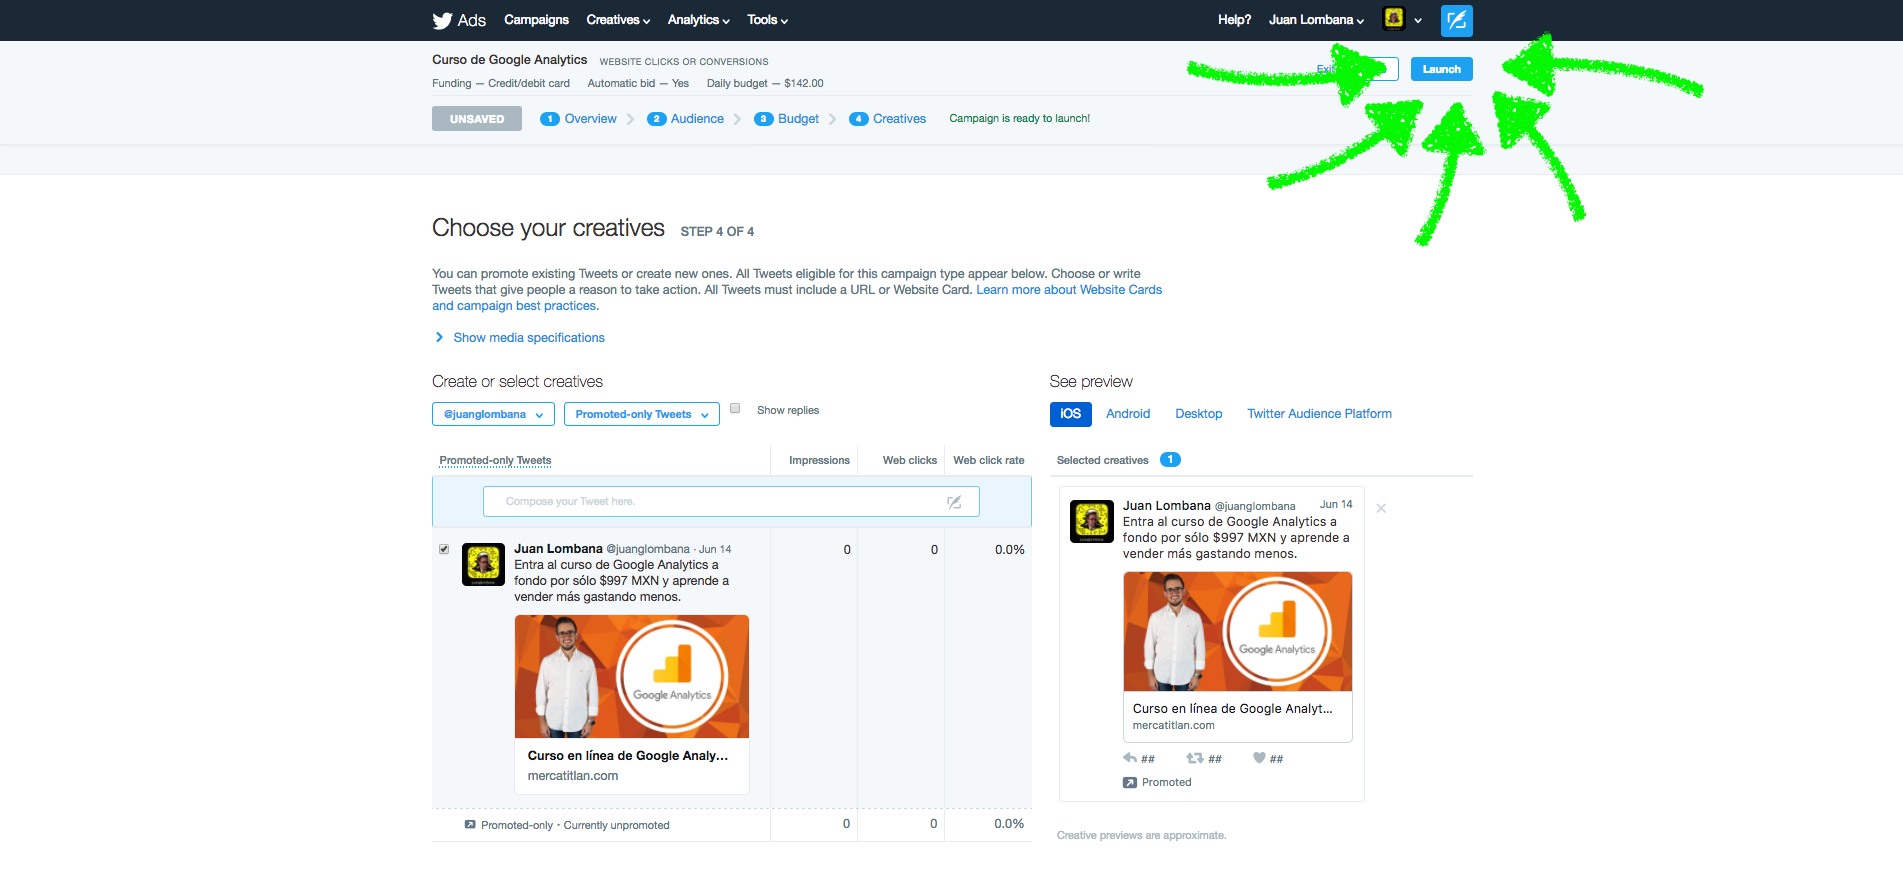The height and width of the screenshot is (883, 1903).
Task: Click the UNSAVED status button
Action: pyautogui.click(x=477, y=119)
